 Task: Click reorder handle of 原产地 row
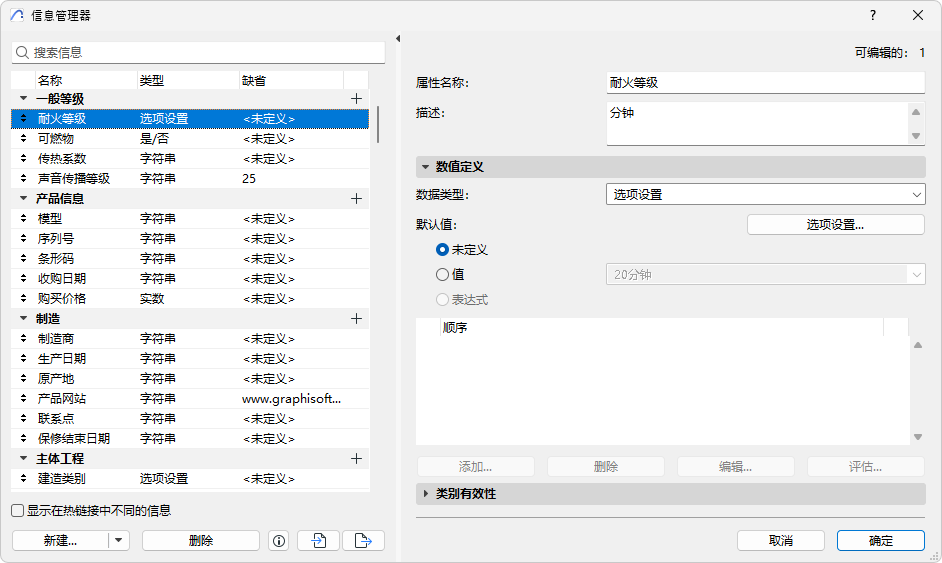[x=23, y=379]
